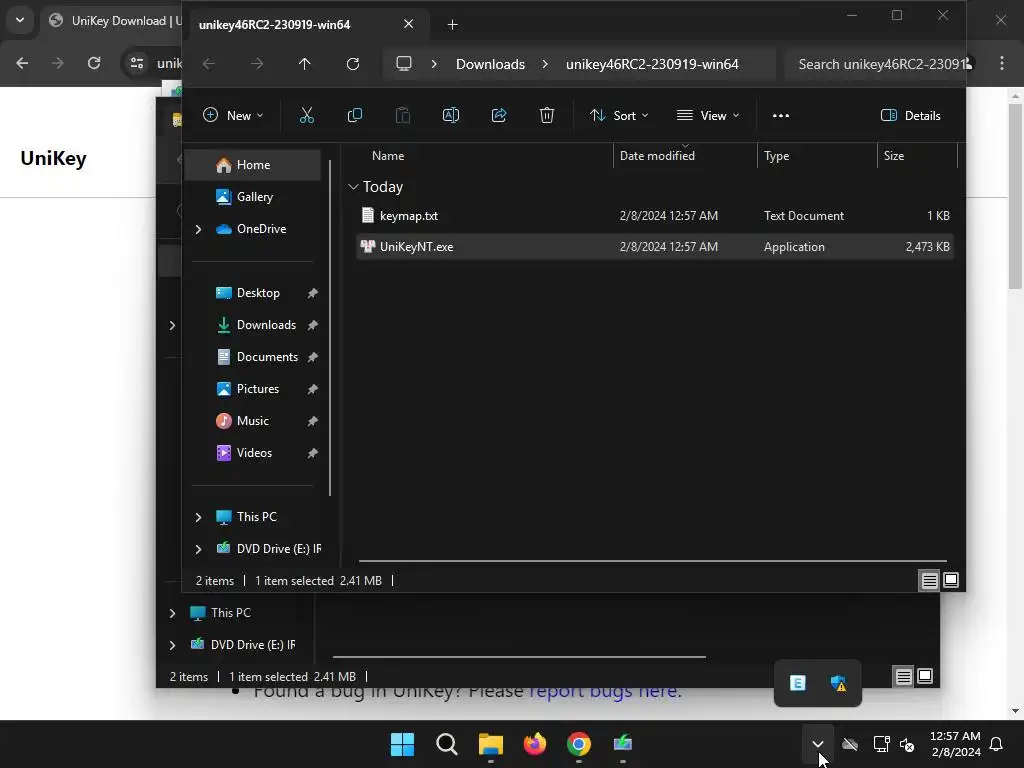Click the file list horizontal scrollbar
Screen dimensions: 1024x768
point(652,561)
